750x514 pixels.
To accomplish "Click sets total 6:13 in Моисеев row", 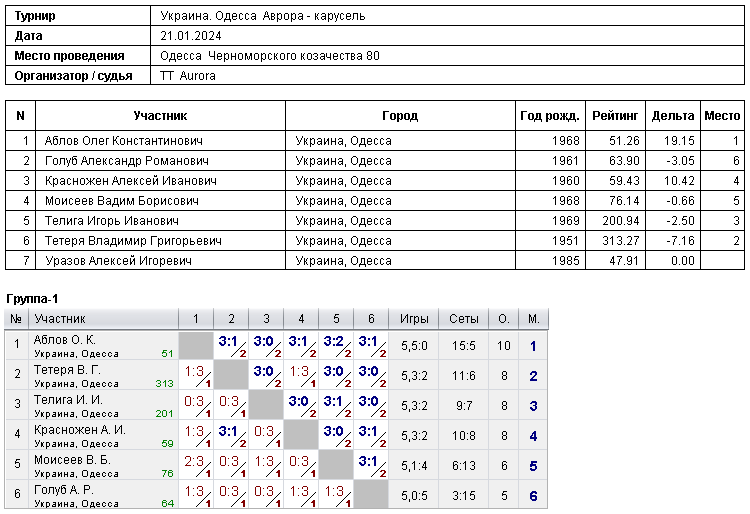I will (463, 466).
